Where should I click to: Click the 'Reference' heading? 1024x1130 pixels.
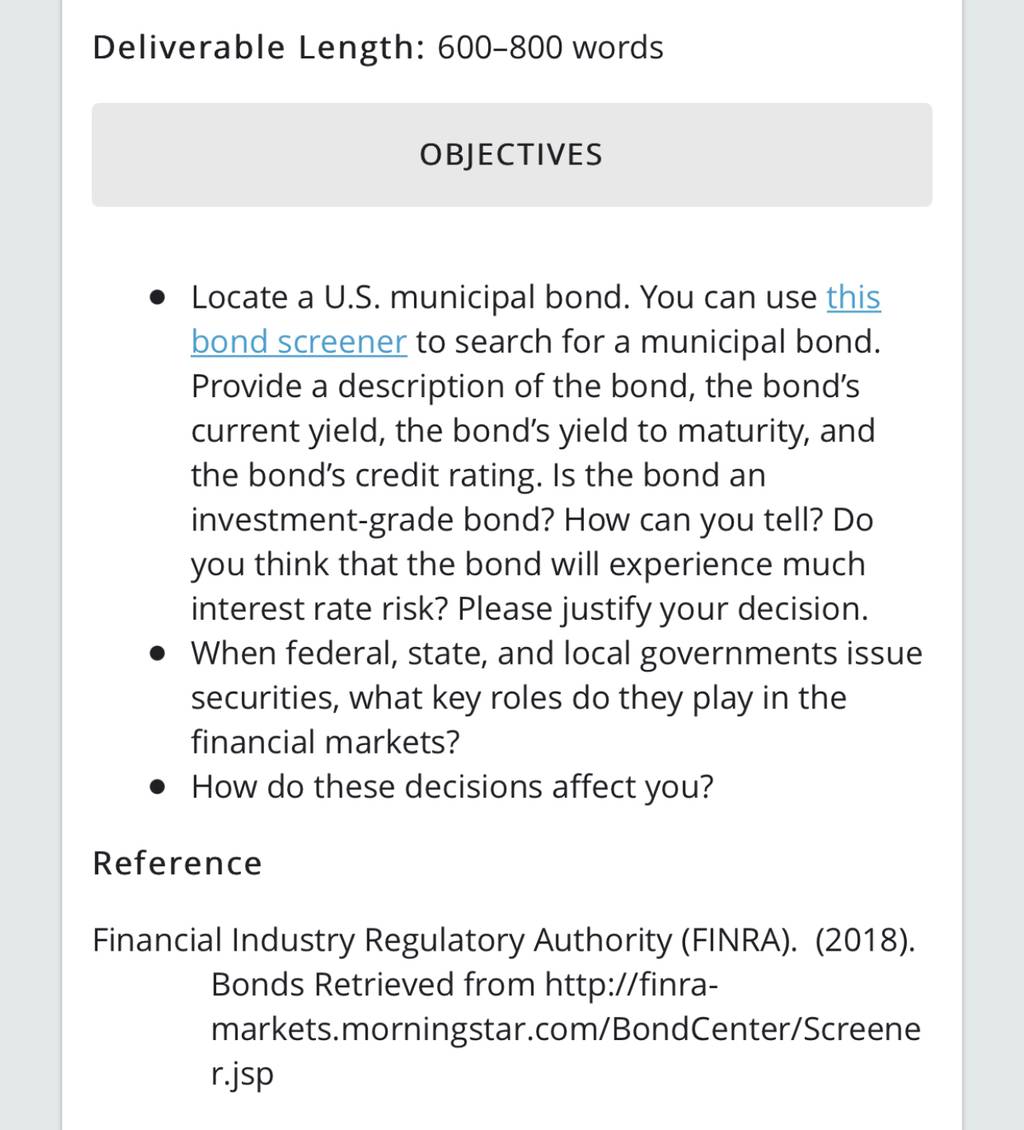click(177, 863)
